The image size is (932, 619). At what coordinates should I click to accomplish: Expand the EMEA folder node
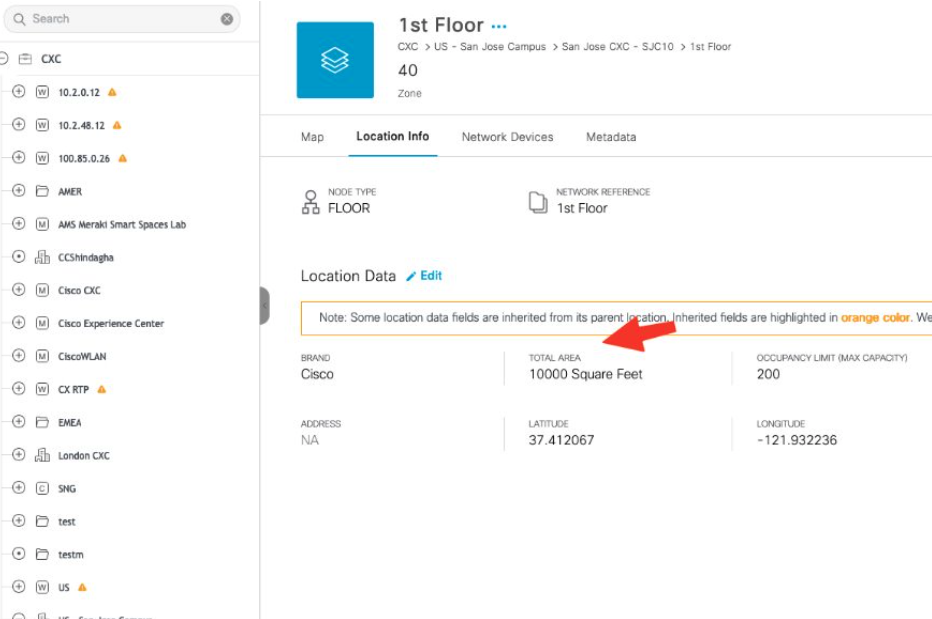[18, 422]
